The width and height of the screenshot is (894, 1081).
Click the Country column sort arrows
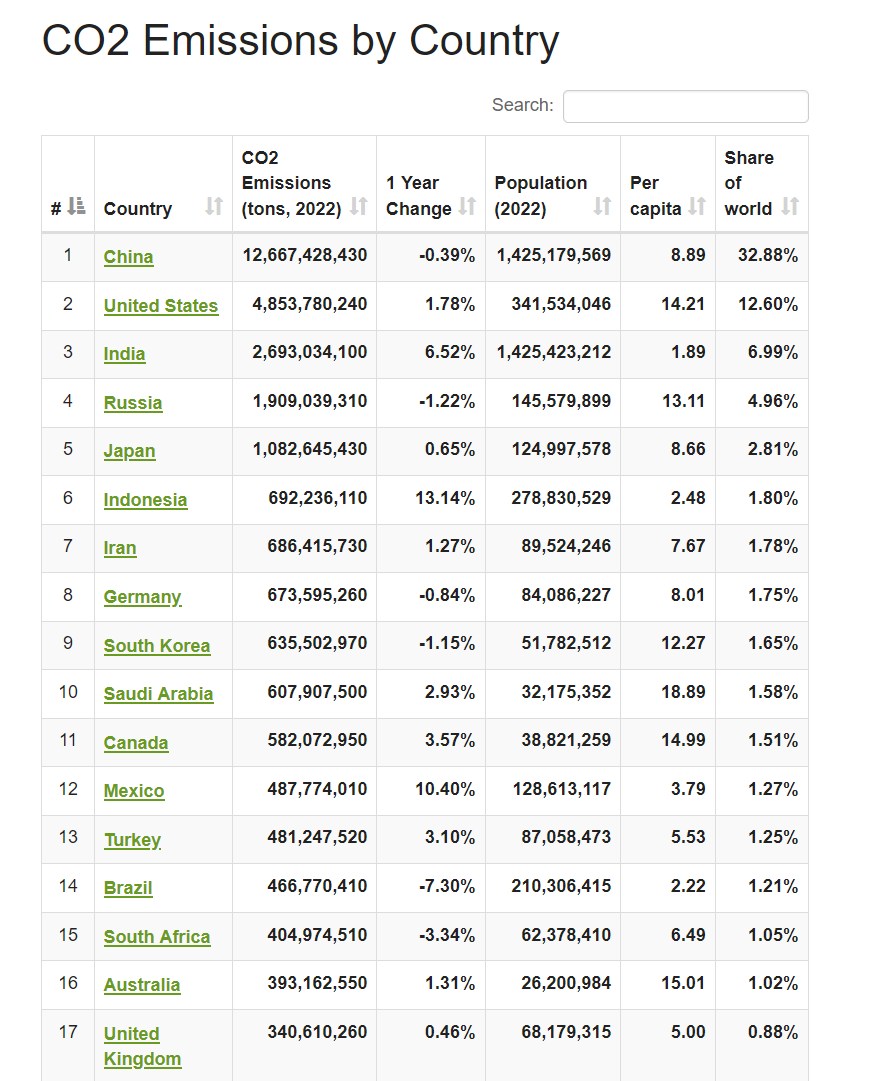pyautogui.click(x=214, y=208)
